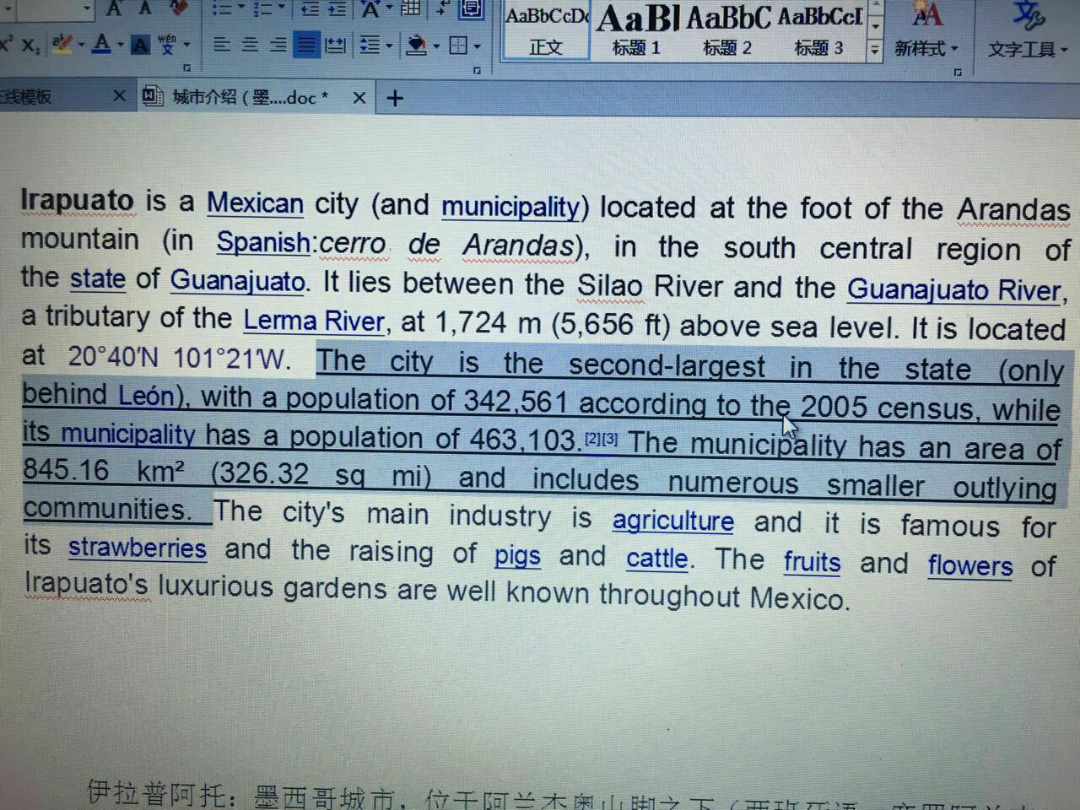Close the 在线模板 tab

click(x=119, y=96)
